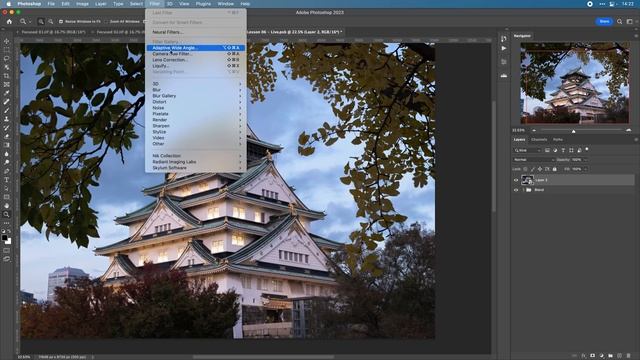Open the layer Kind filter dropdown
This screenshot has height=360, width=640.
click(x=527, y=150)
